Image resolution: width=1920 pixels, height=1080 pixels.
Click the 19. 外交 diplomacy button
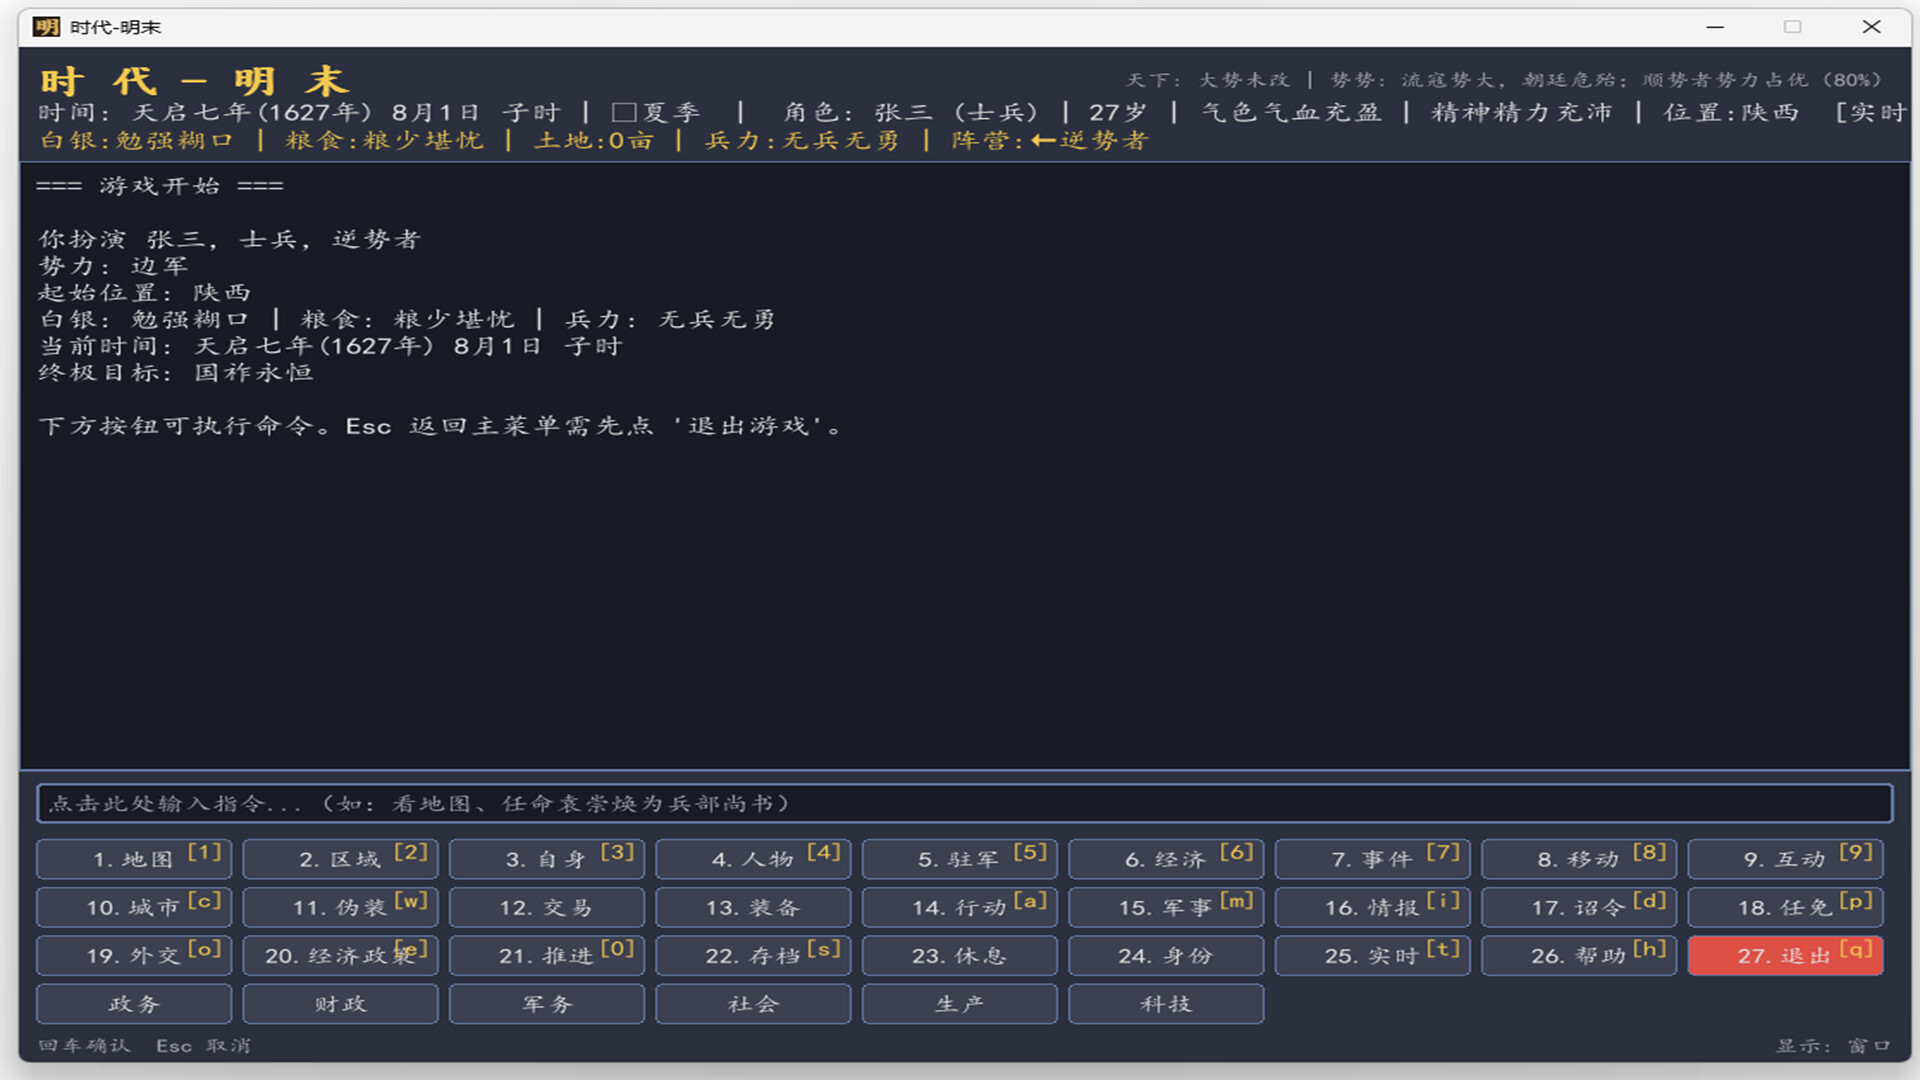[134, 955]
